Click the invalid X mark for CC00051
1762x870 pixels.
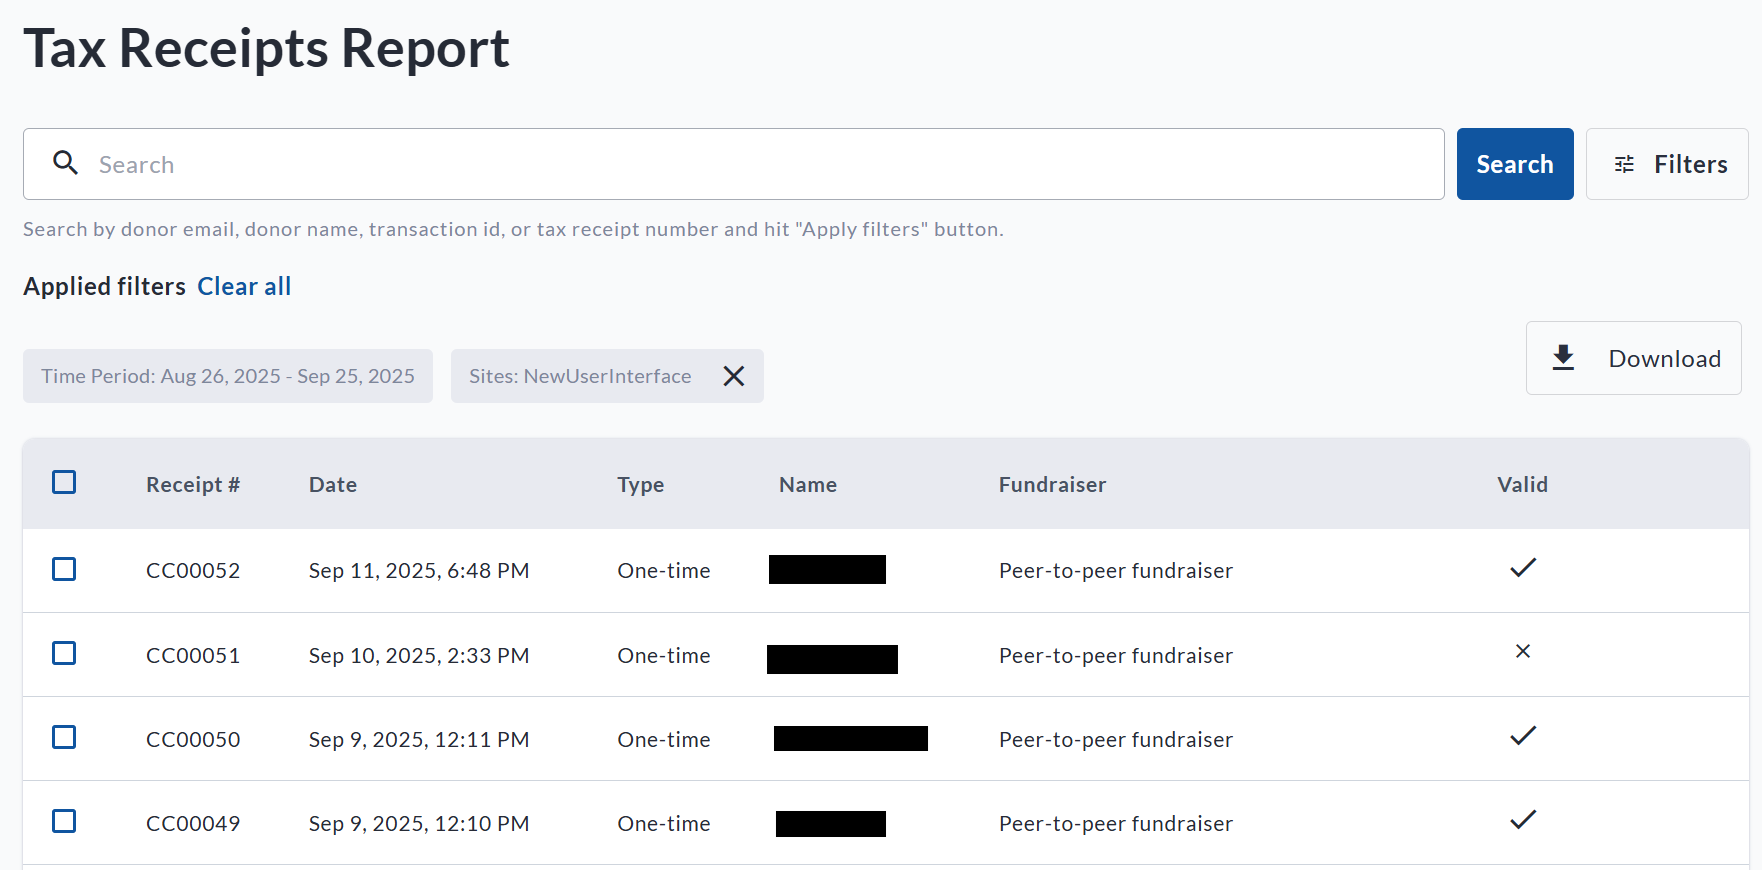click(1522, 652)
